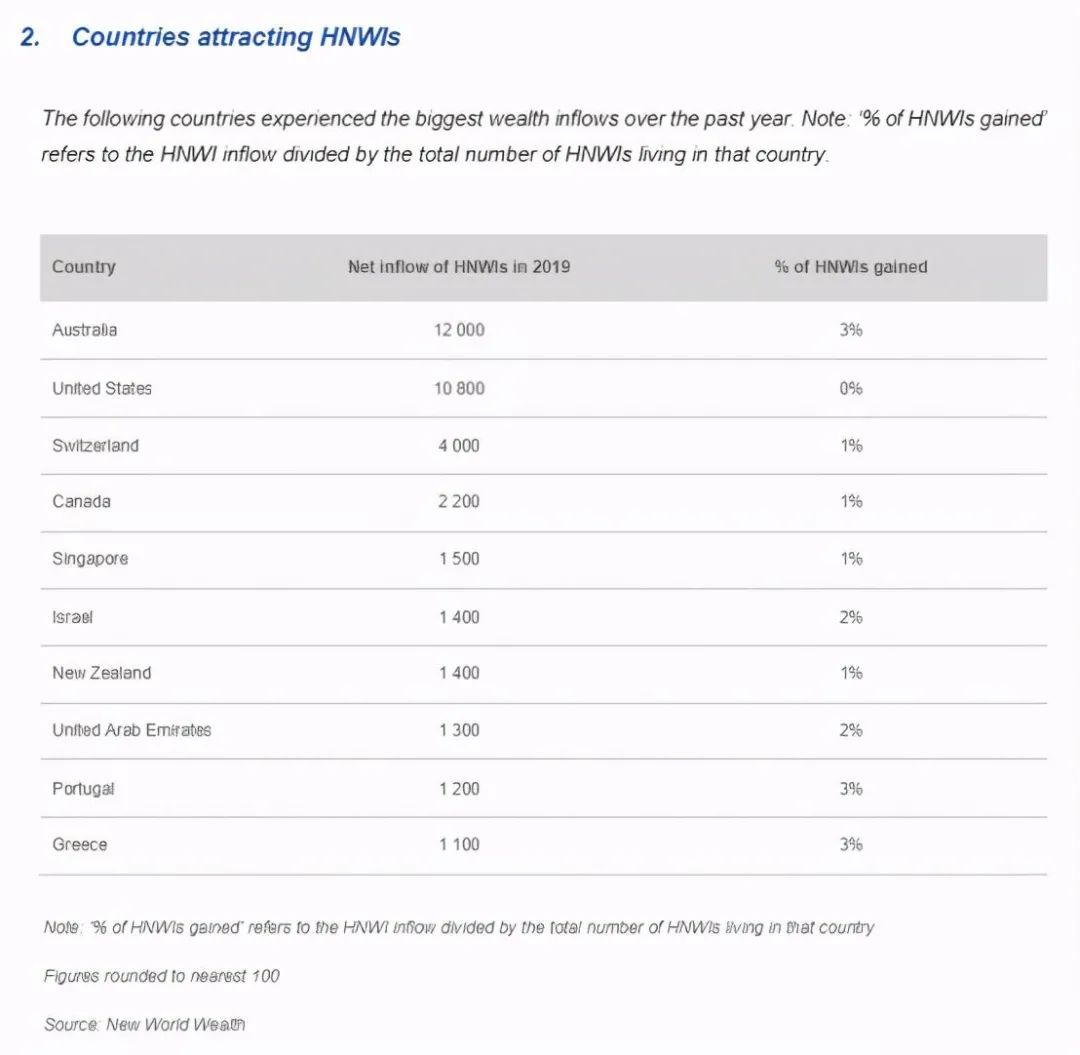Select New Zealand in the table
The height and width of the screenshot is (1055, 1080).
pyautogui.click(x=101, y=673)
